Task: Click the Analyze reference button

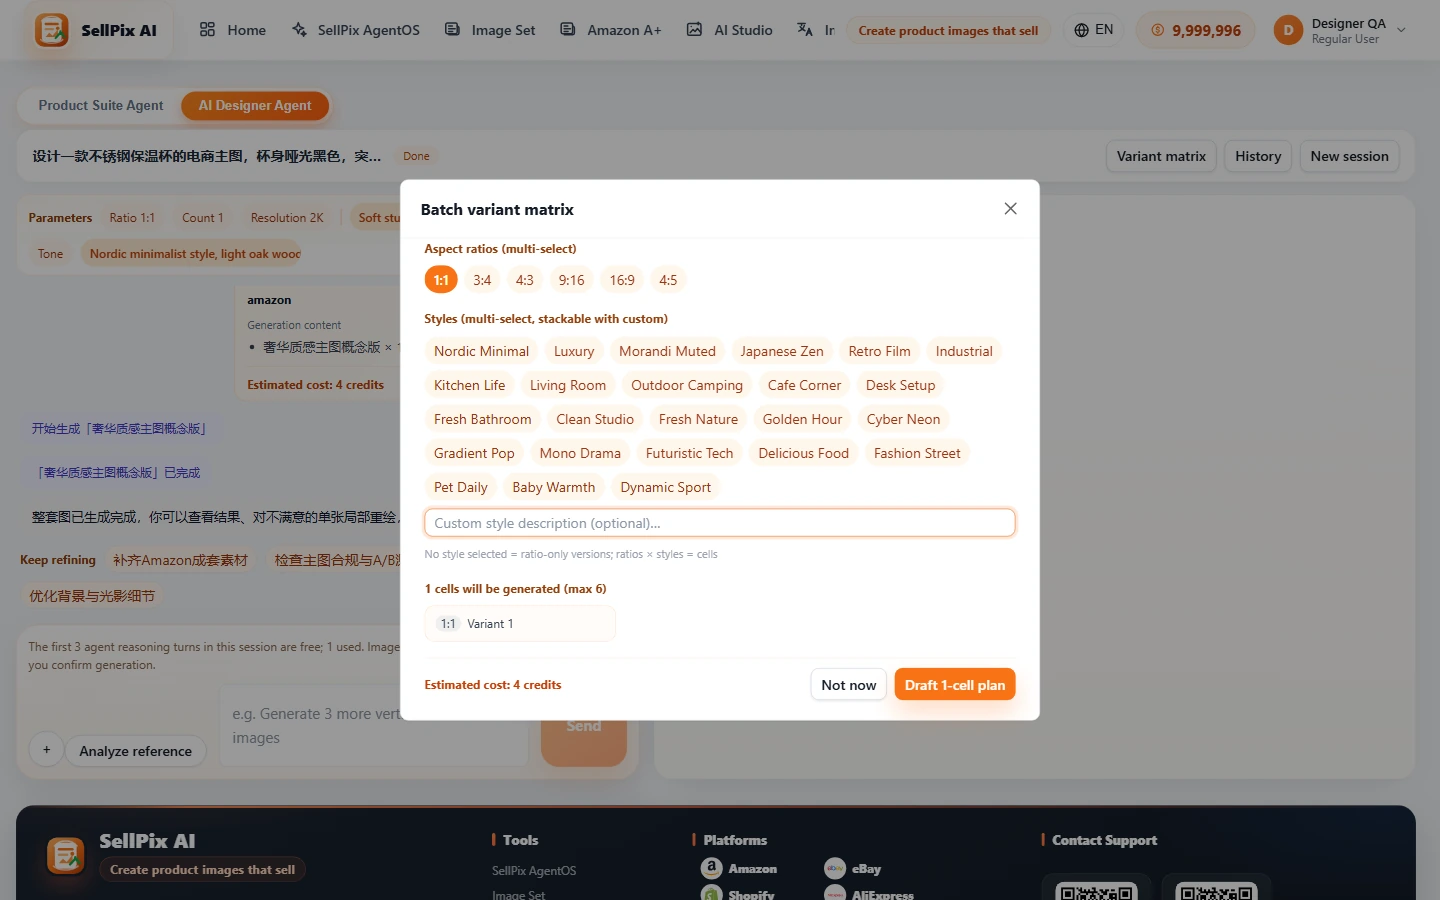Action: 135,751
